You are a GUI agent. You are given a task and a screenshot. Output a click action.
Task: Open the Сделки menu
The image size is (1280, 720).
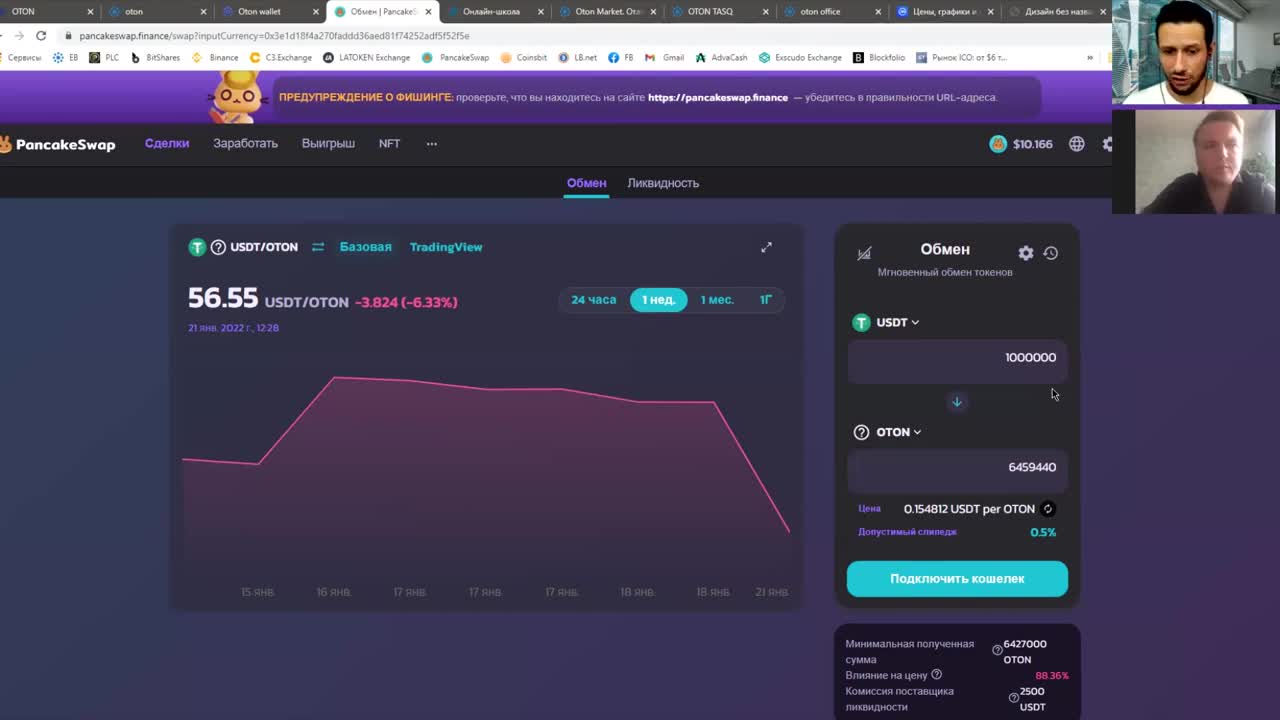click(x=167, y=144)
